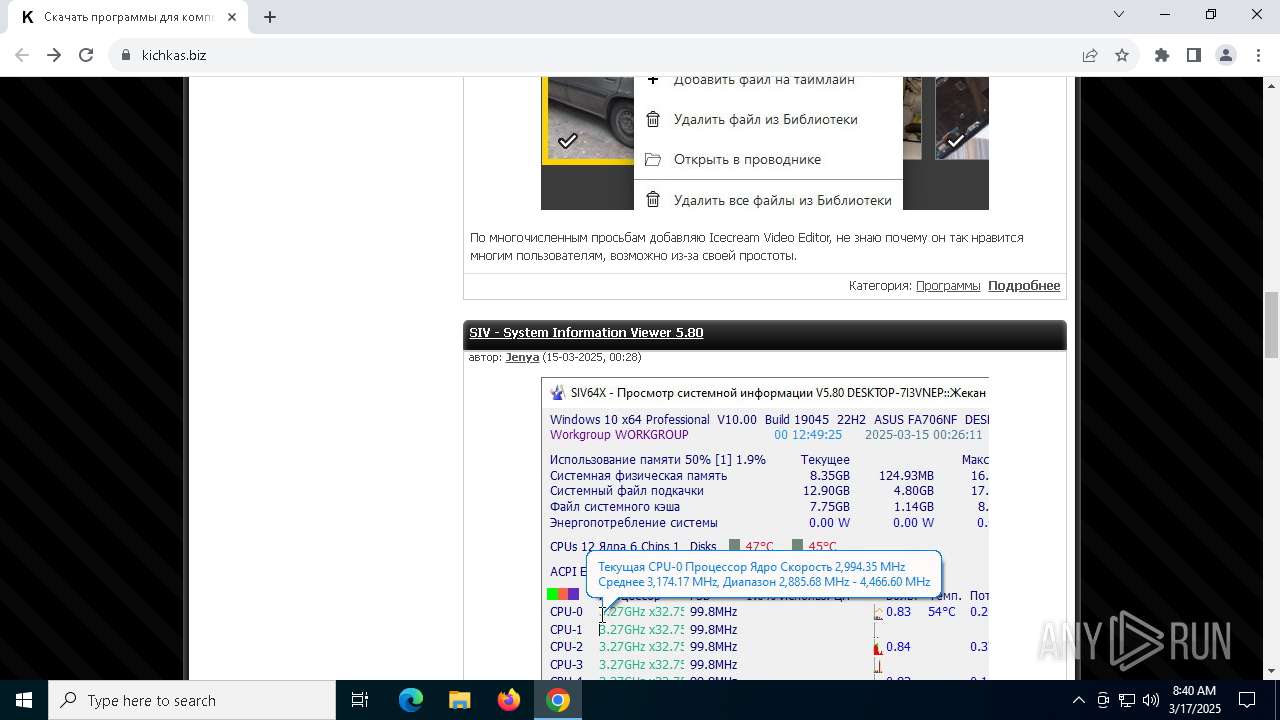Click the post date "(15-03-2025, 00:28)"
Image resolution: width=1280 pixels, height=720 pixels.
592,357
